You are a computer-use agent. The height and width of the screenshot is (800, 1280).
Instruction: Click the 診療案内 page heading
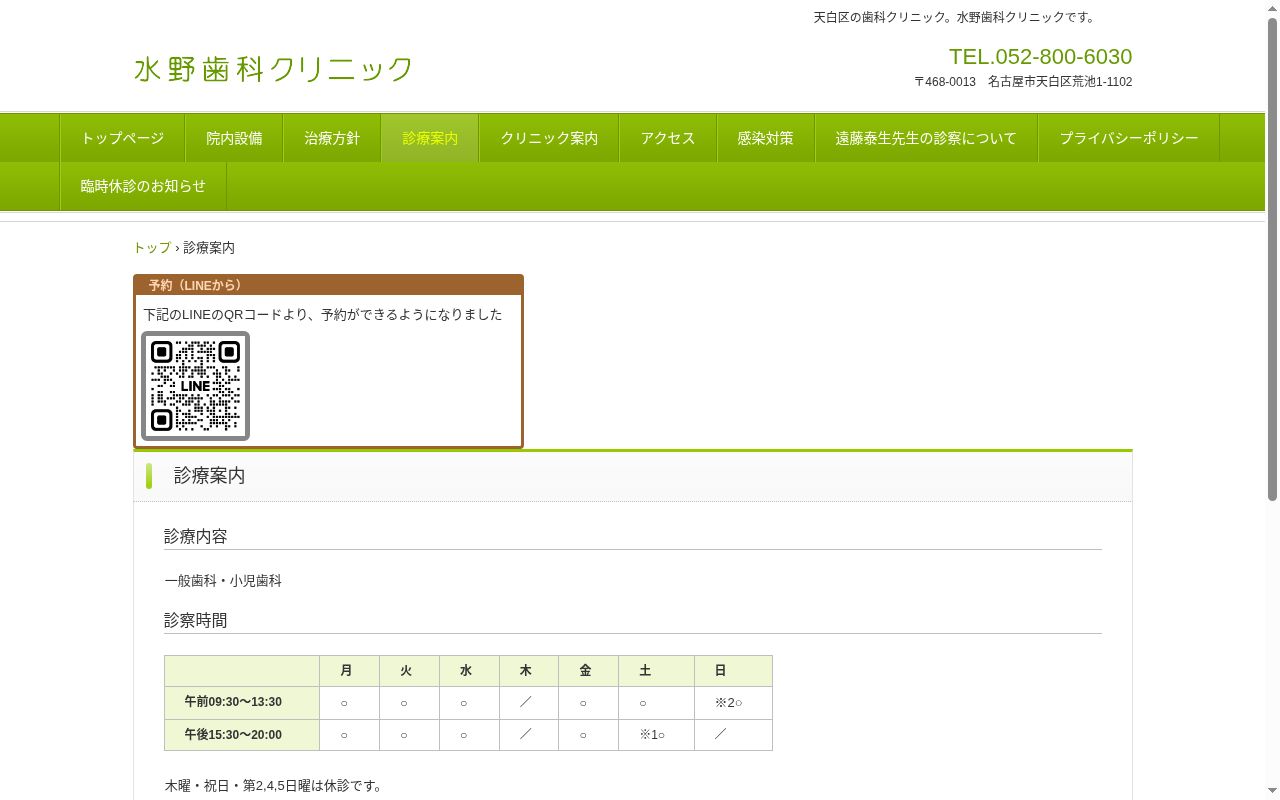pos(209,476)
